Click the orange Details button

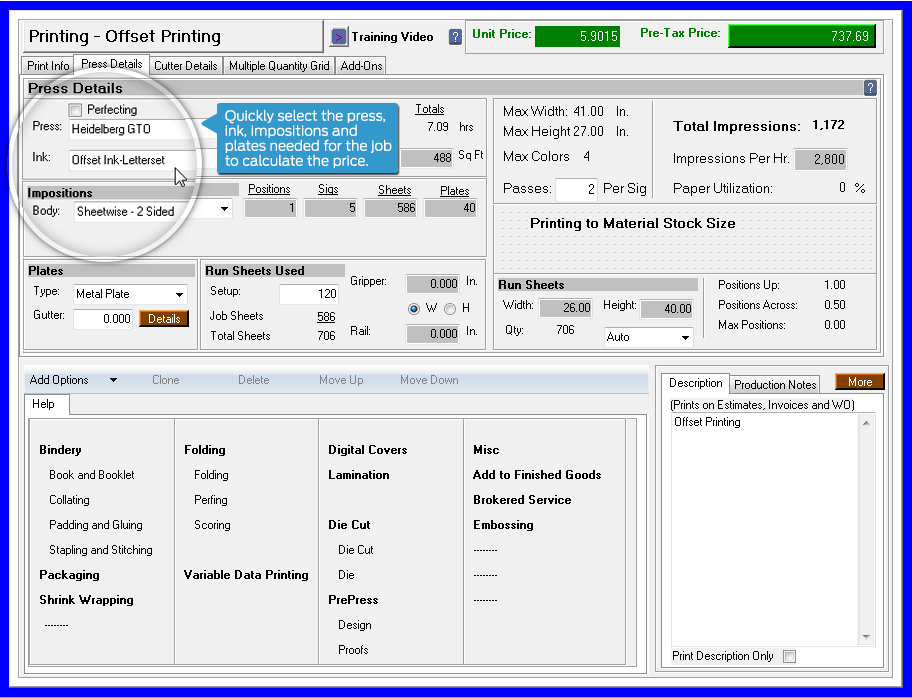(x=165, y=318)
